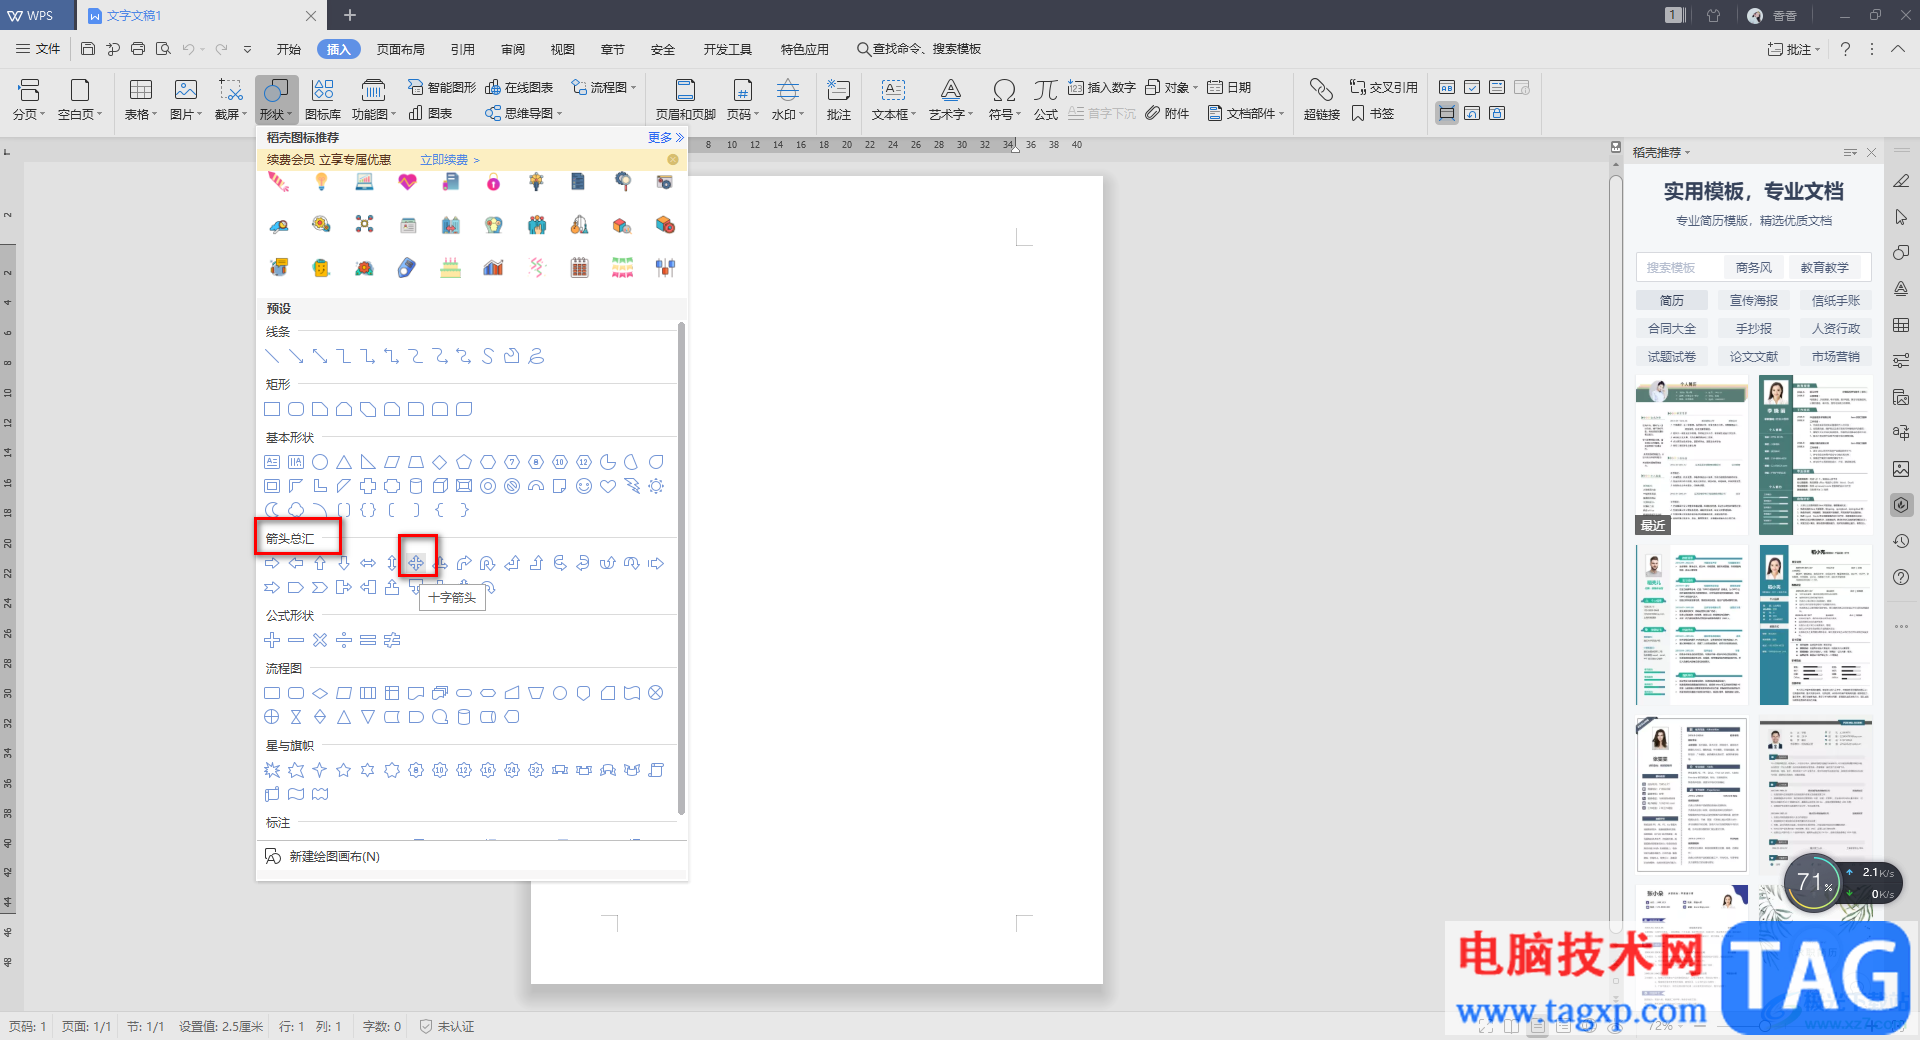
Task: Click the 水印 watermark icon
Action: [x=788, y=100]
